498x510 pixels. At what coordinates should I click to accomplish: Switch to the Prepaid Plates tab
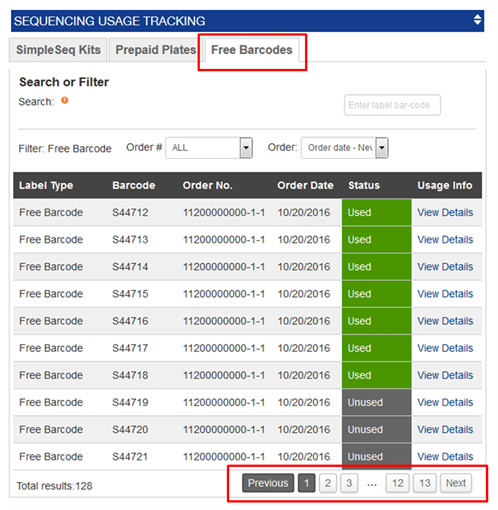(155, 50)
